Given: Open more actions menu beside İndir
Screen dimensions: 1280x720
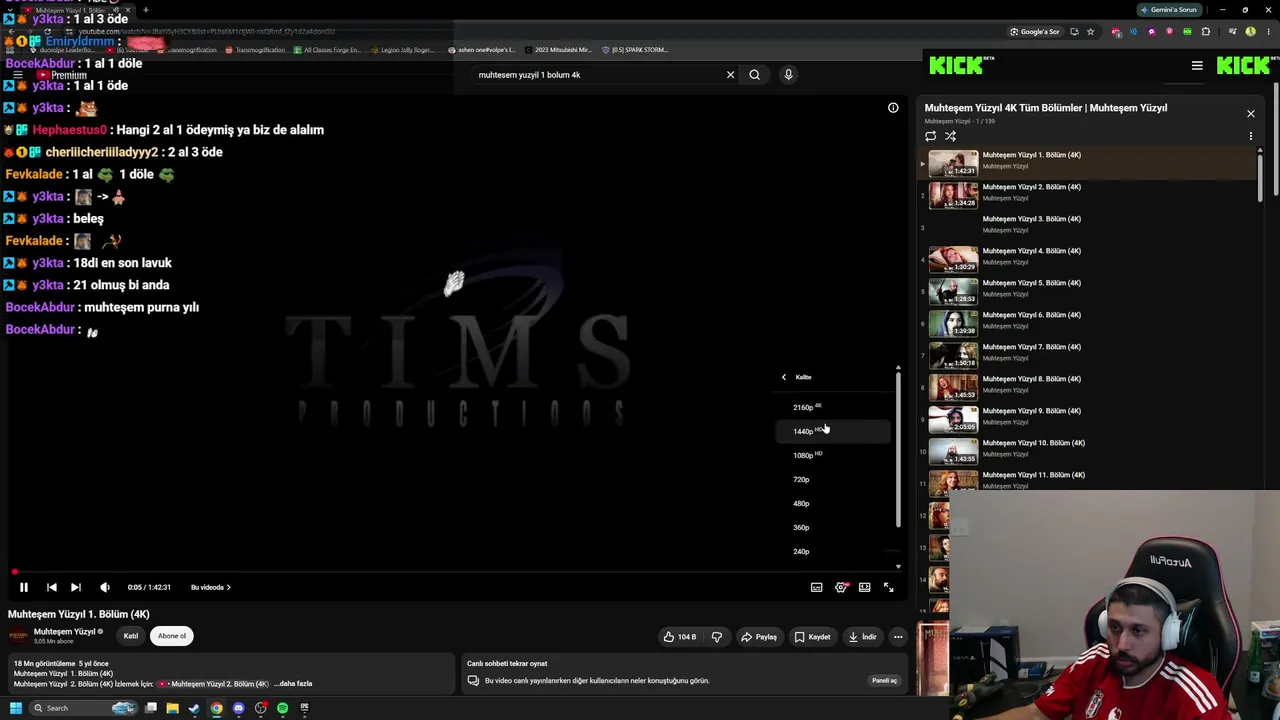Looking at the screenshot, I should click(898, 637).
